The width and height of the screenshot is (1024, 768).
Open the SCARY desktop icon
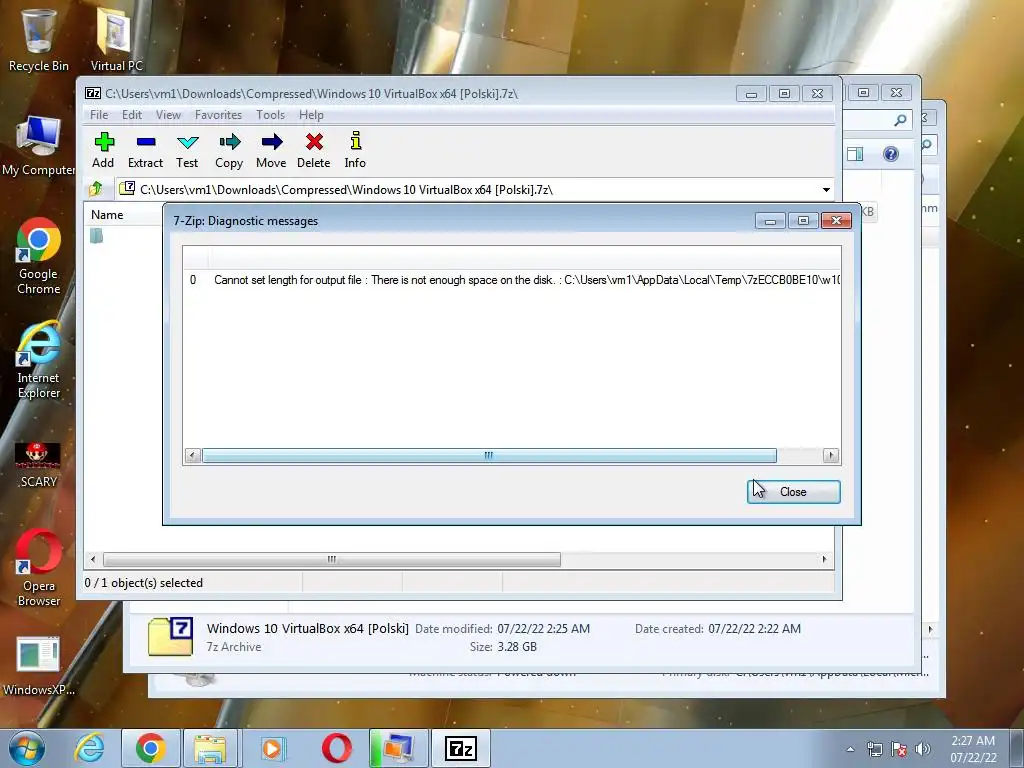(x=39, y=465)
